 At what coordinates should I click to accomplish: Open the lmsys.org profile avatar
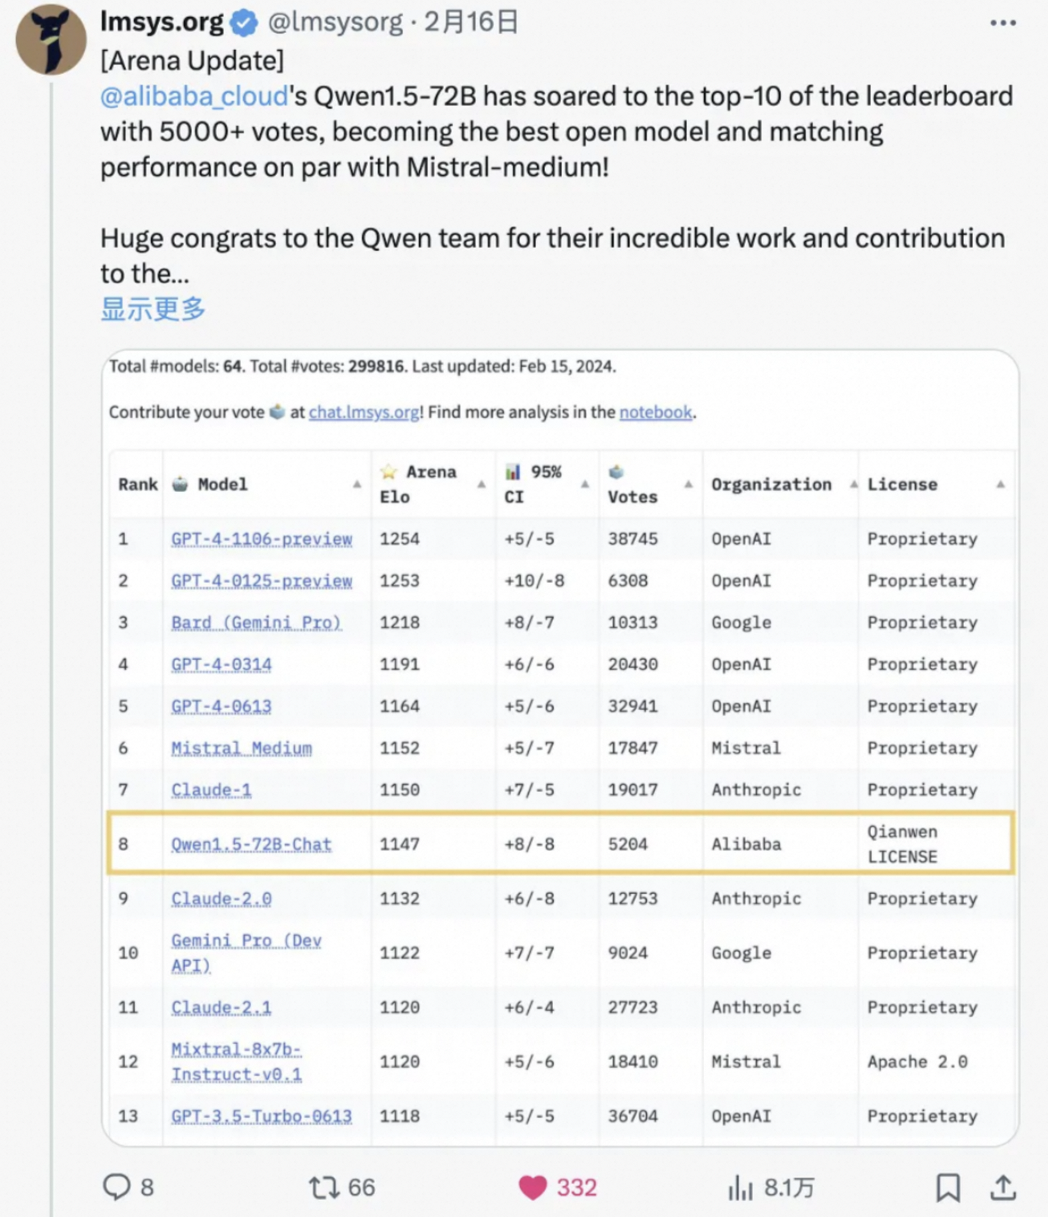point(50,40)
